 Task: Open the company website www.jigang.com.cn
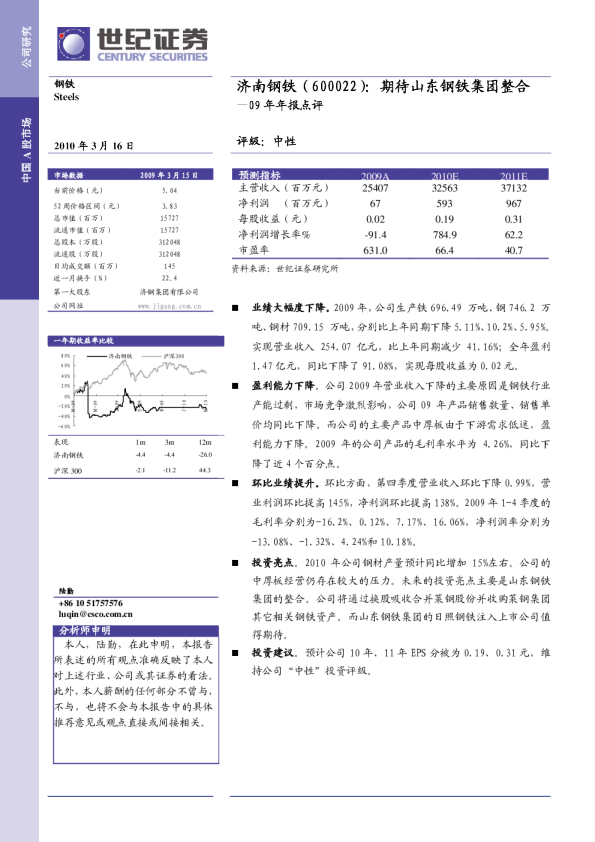[169, 306]
